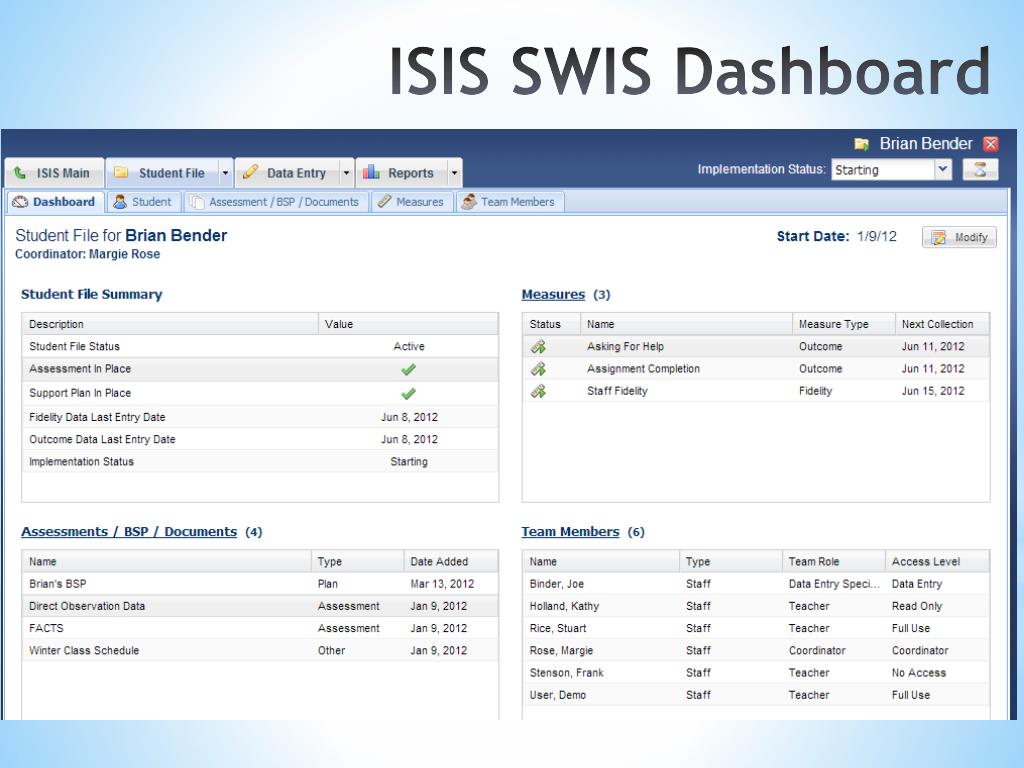This screenshot has height=768, width=1024.
Task: Select the Staff Fidelity measure row
Action: click(x=756, y=391)
